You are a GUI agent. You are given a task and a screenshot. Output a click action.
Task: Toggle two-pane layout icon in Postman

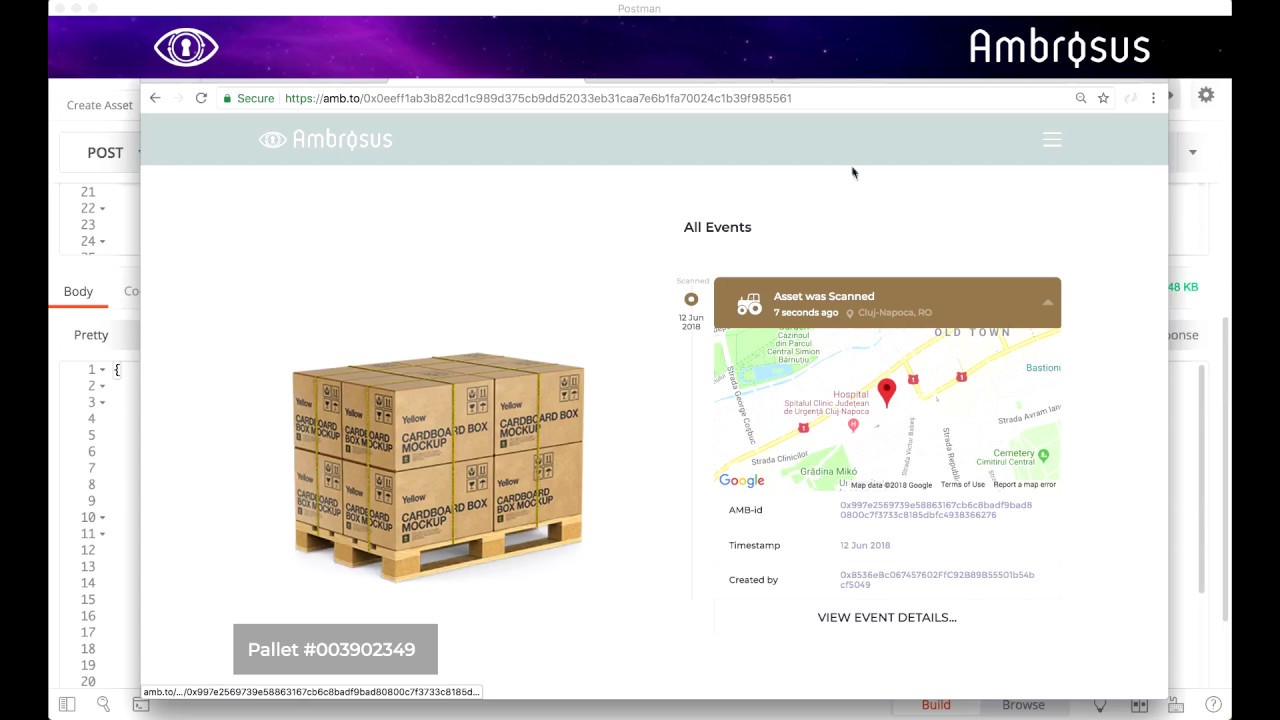tap(1139, 706)
